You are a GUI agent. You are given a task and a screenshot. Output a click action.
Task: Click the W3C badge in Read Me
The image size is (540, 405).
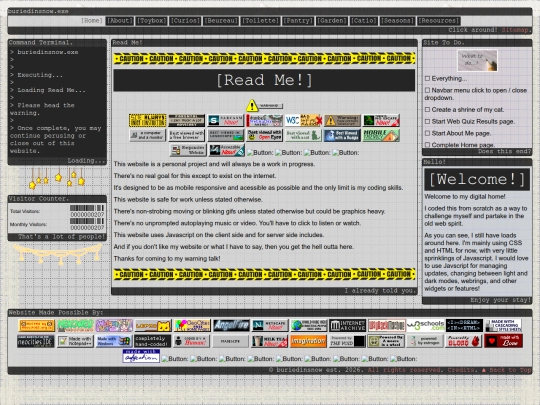click(x=303, y=121)
